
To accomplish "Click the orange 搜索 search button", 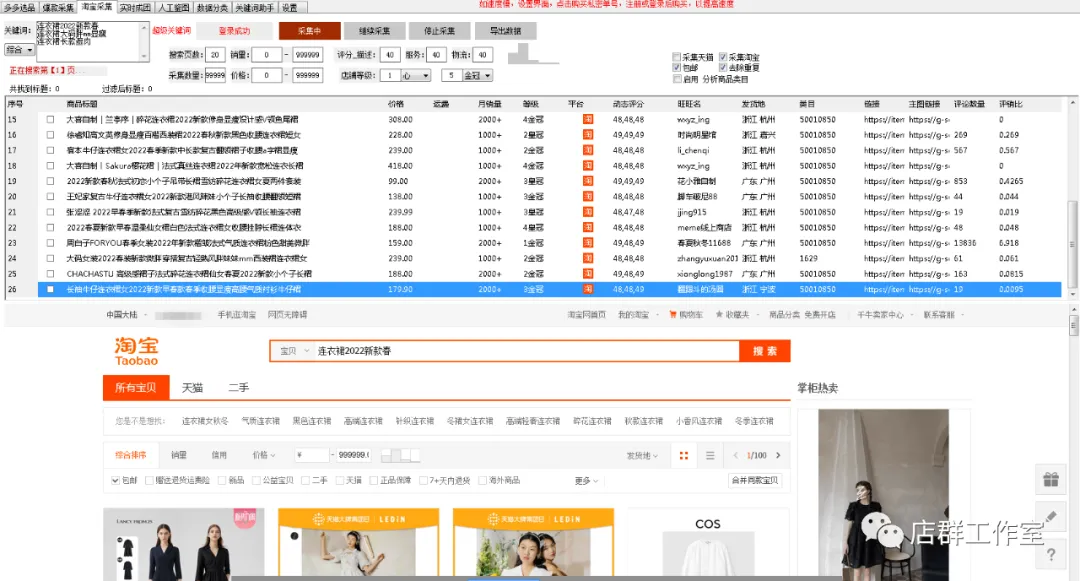I will coord(764,351).
